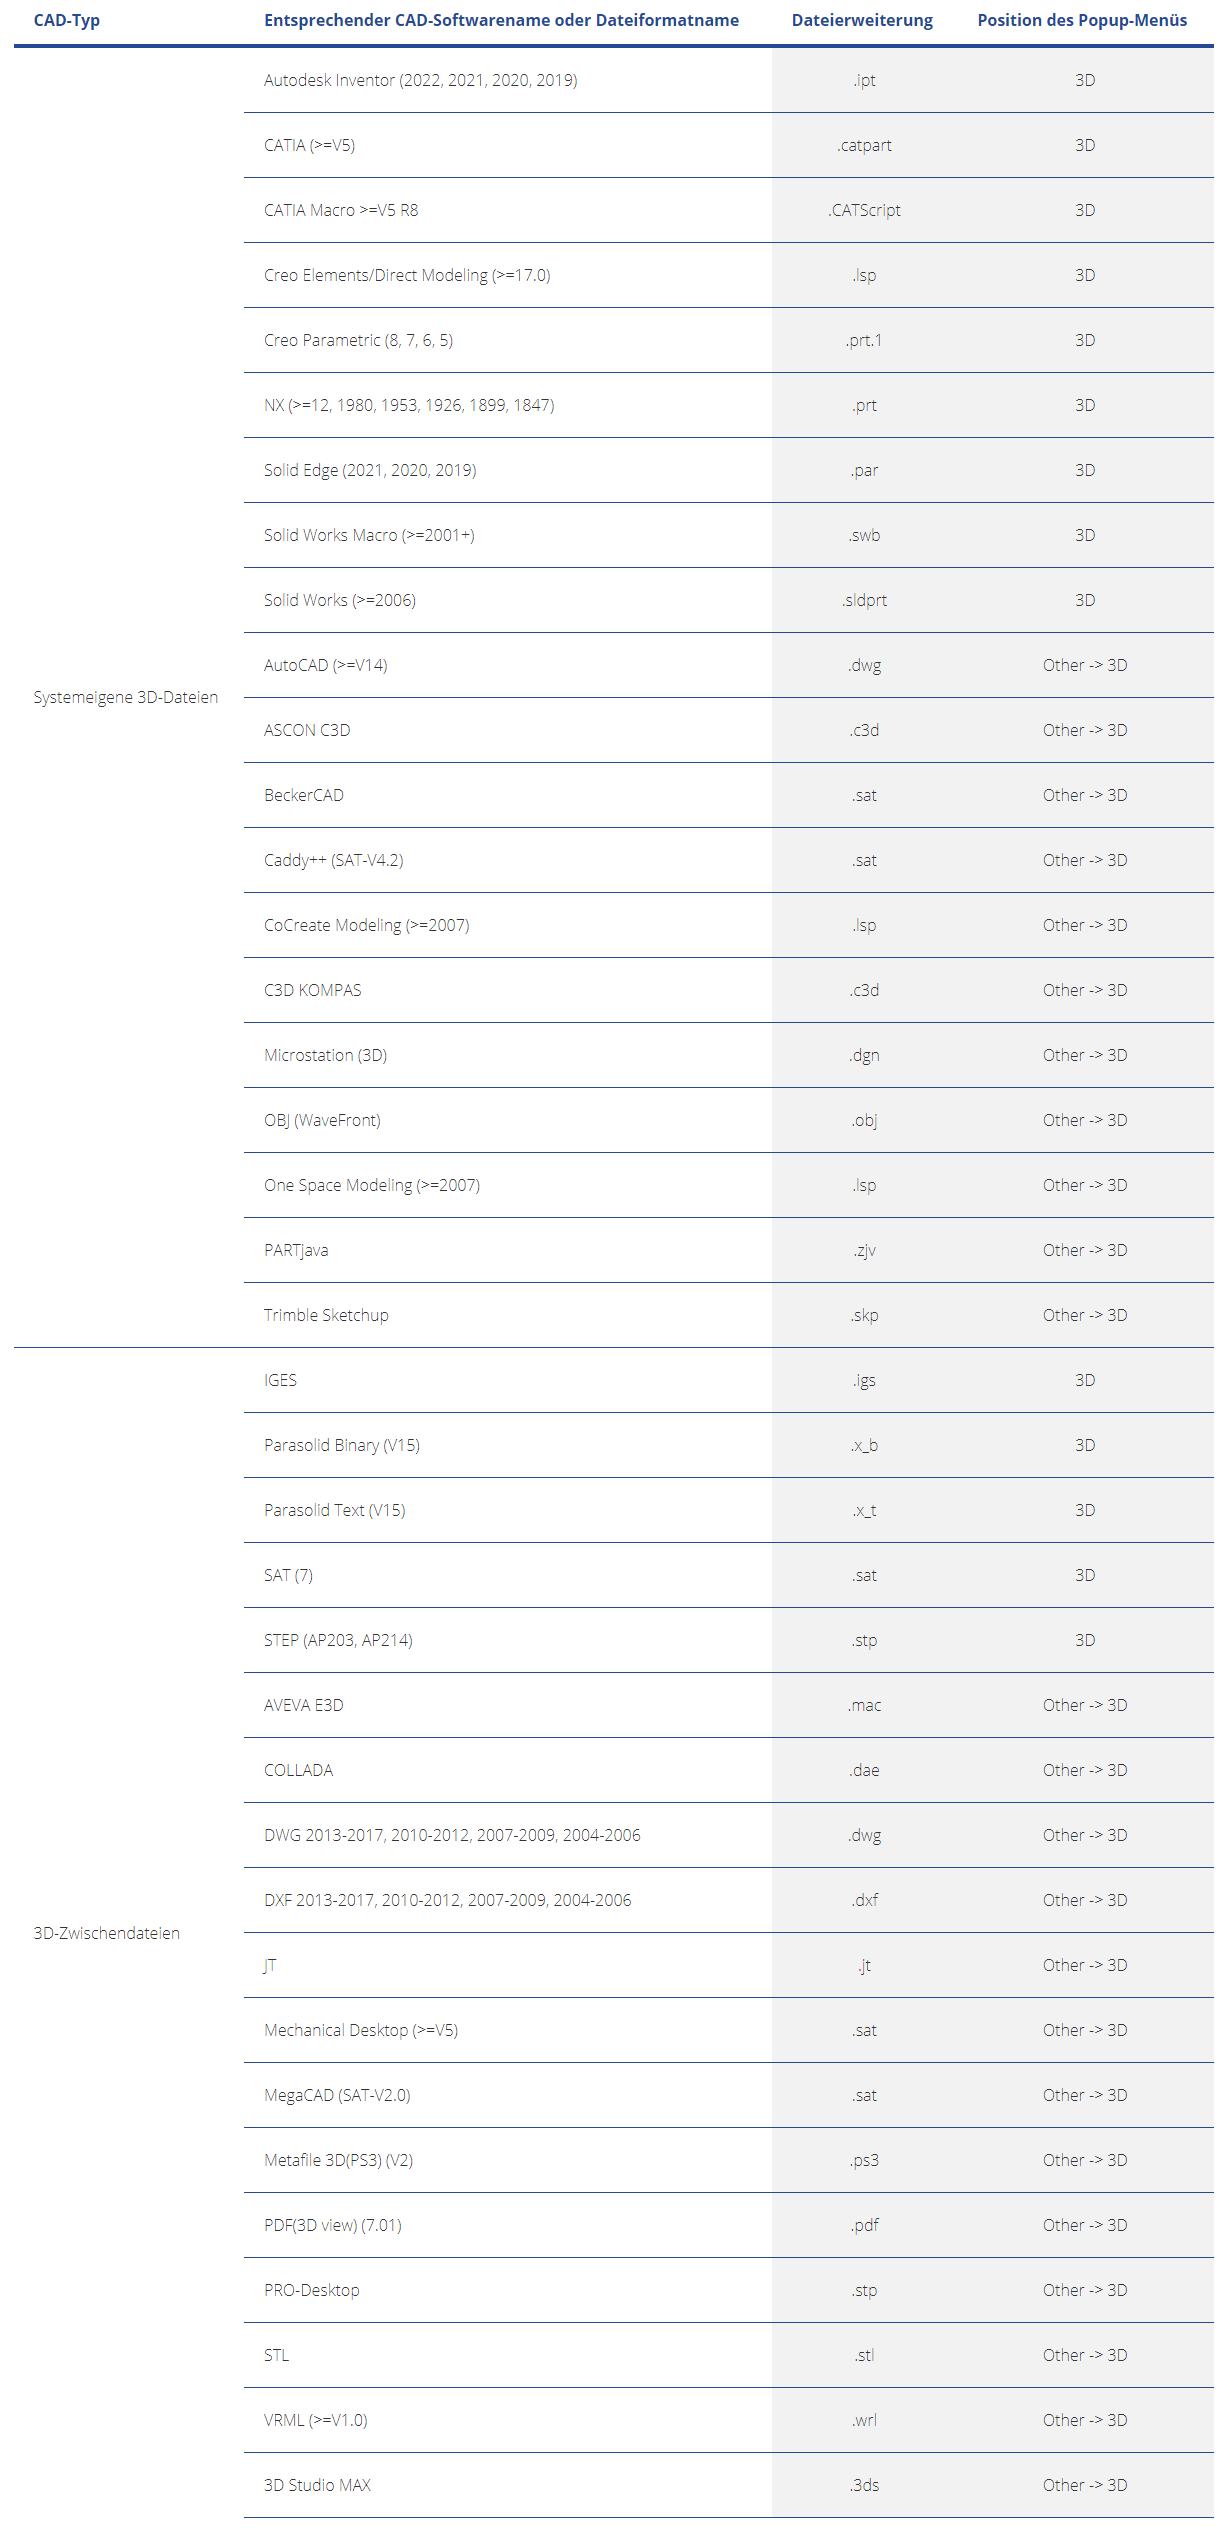This screenshot has width=1228, height=2531.
Task: Select "Position des Popup-Menüs" header
Action: (1082, 20)
